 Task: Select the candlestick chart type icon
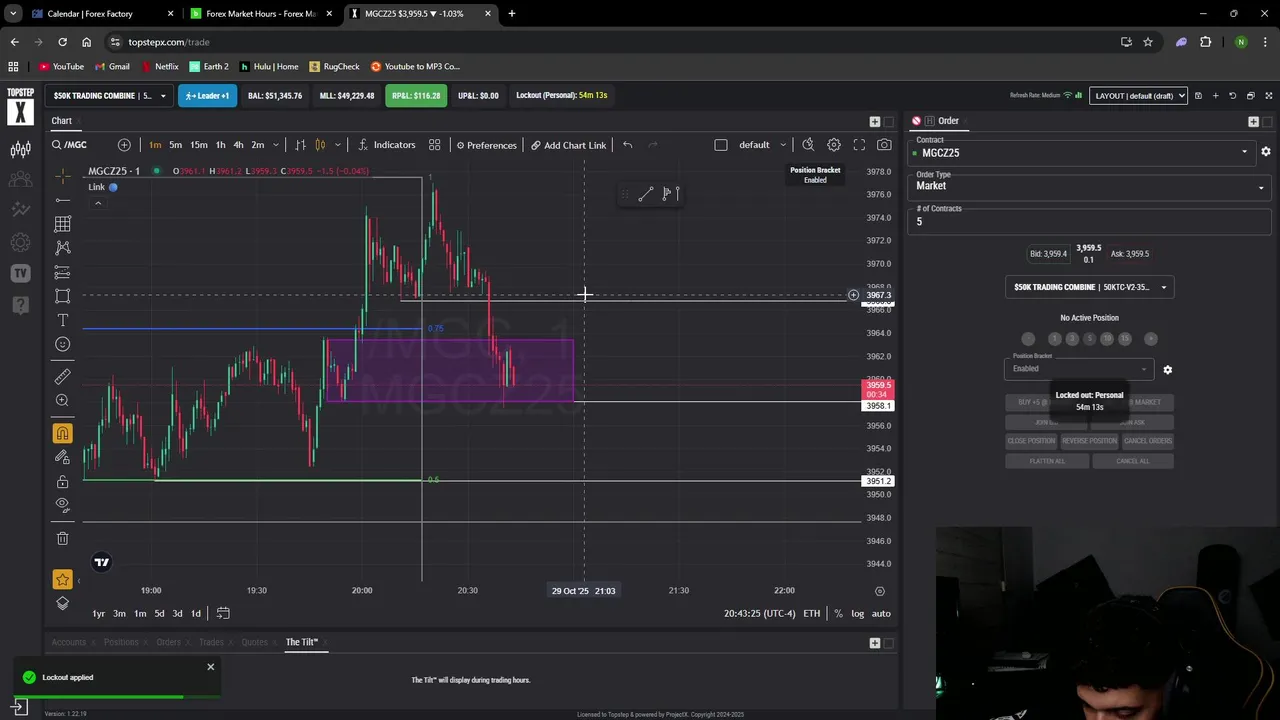tap(320, 145)
